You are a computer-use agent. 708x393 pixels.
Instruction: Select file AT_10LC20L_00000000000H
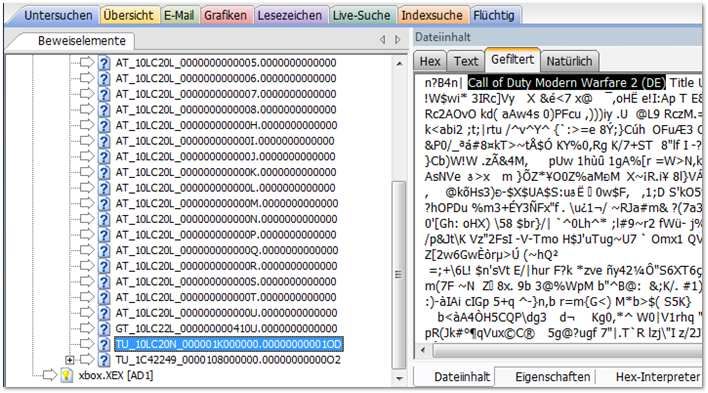pos(226,125)
